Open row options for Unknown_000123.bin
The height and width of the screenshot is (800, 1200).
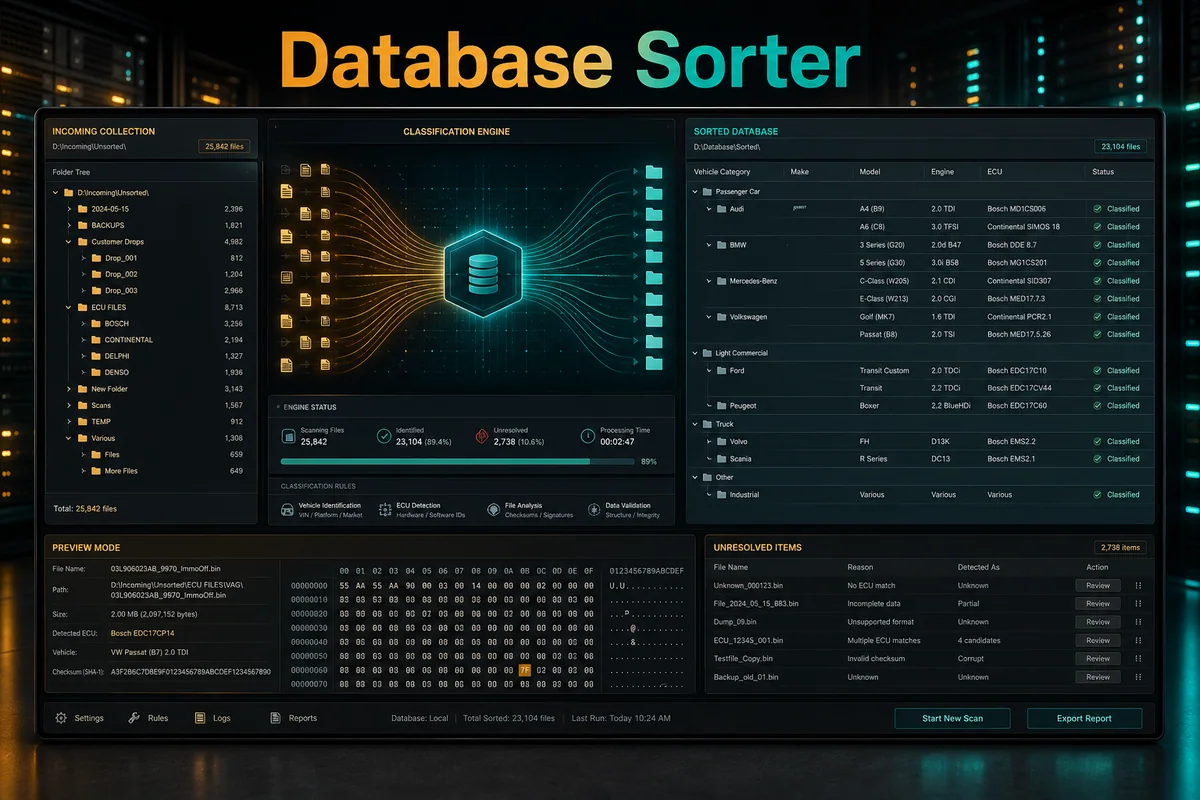coord(1138,586)
